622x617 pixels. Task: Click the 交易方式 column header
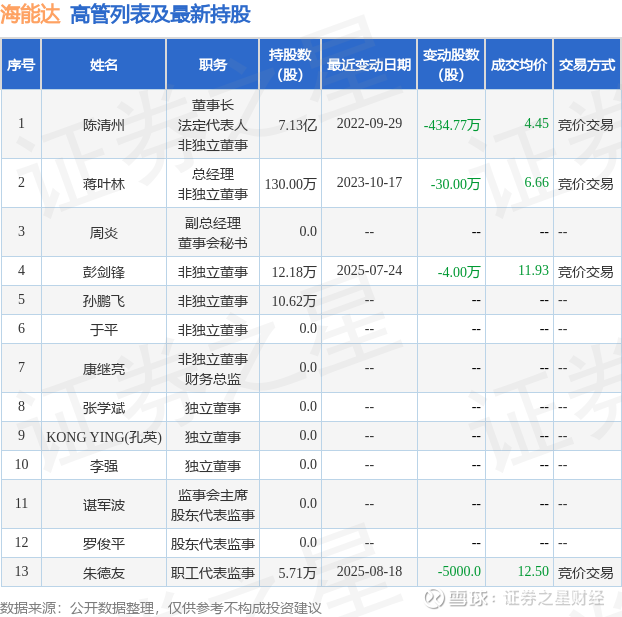587,64
